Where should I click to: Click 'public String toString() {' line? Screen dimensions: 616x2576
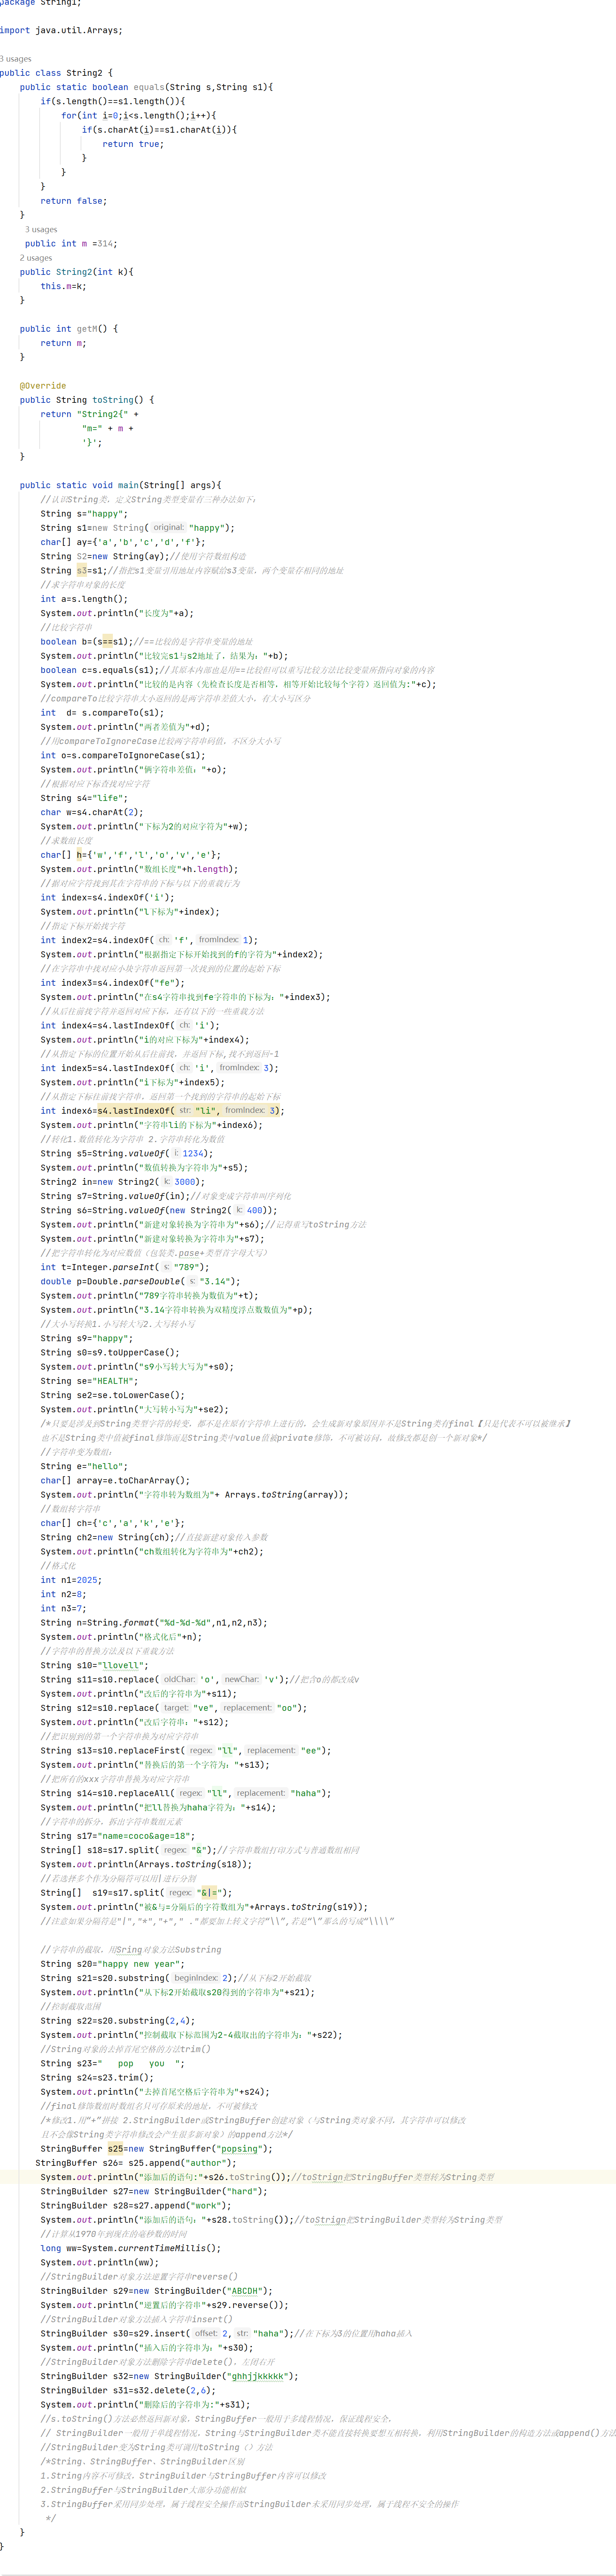tap(87, 400)
